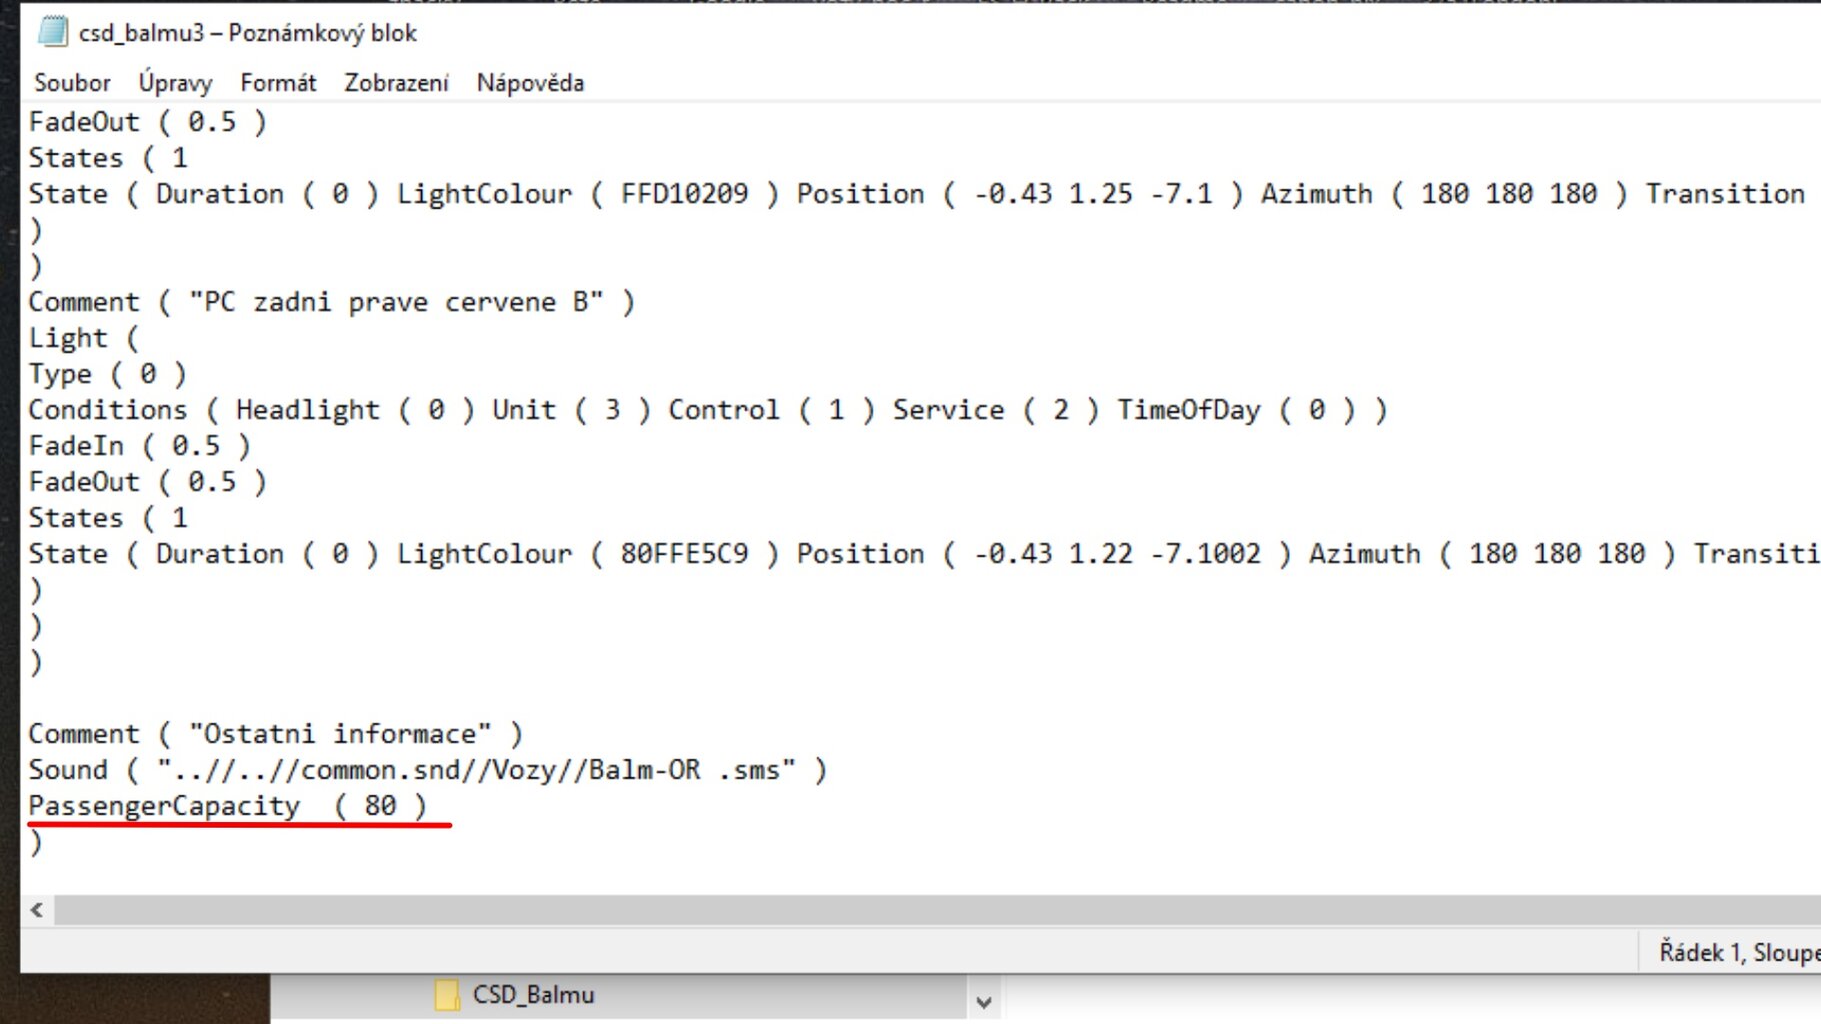
Task: Click in the "Ostatni informace" comment text
Action: click(340, 734)
